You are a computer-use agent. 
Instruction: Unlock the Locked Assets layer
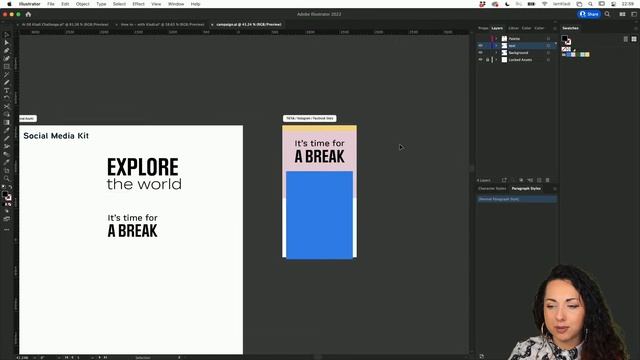pos(487,60)
